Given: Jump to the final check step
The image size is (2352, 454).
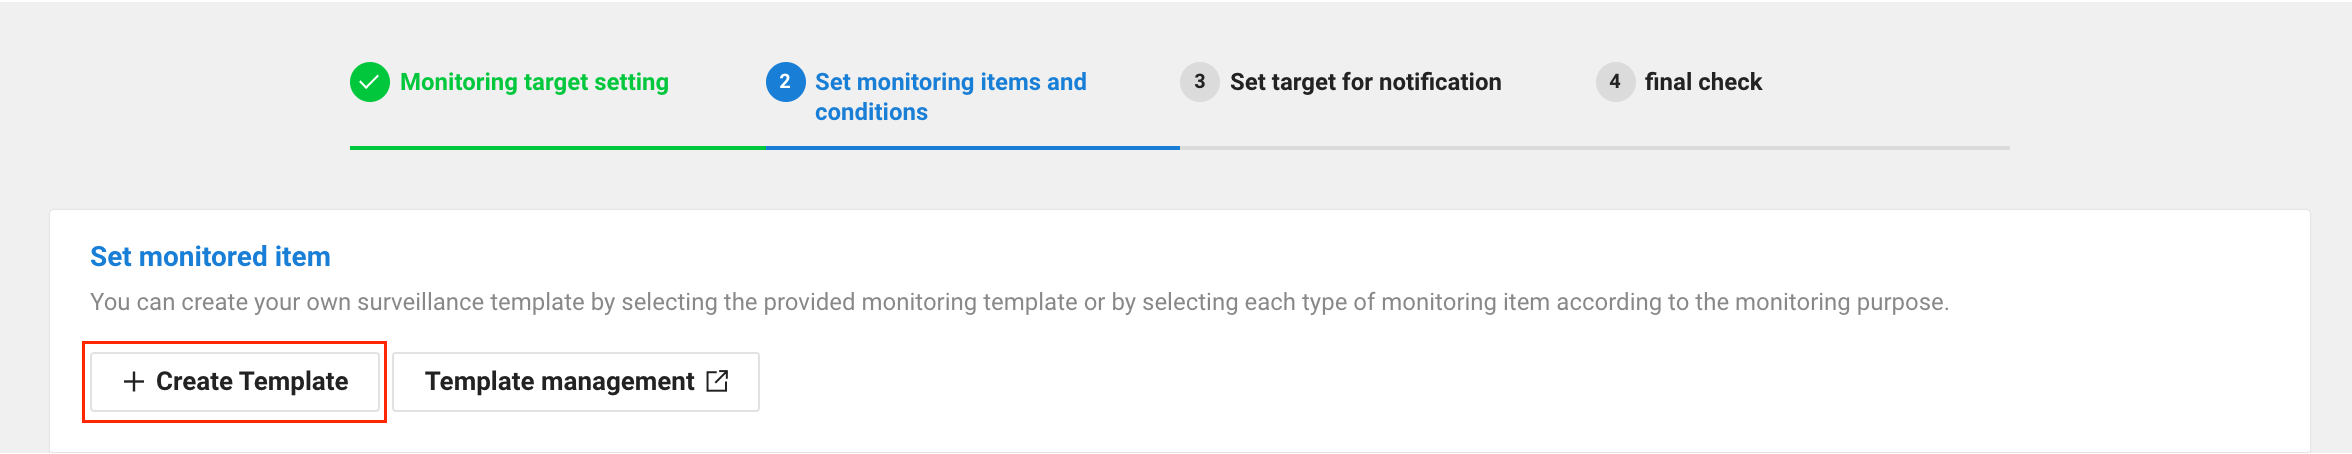Looking at the screenshot, I should coord(1703,82).
